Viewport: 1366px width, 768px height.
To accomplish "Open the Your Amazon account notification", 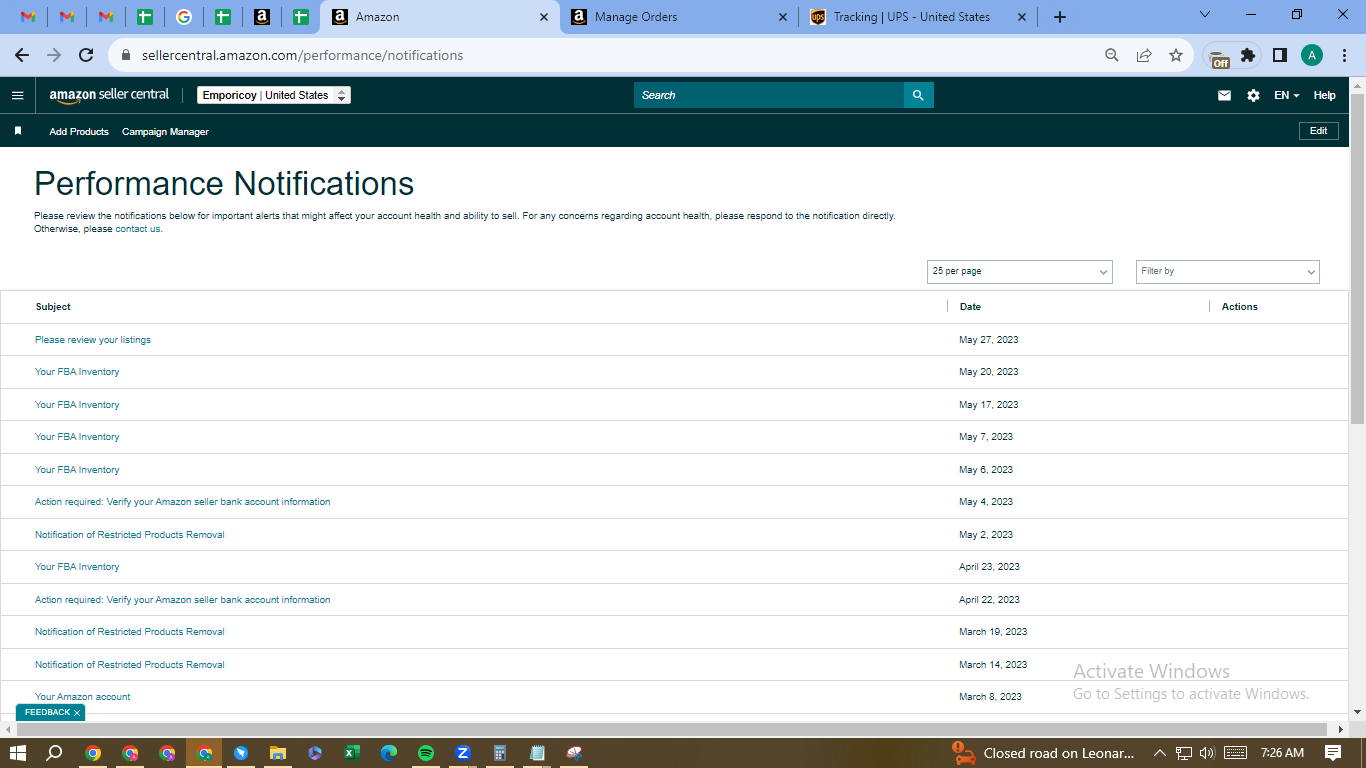I will [82, 697].
